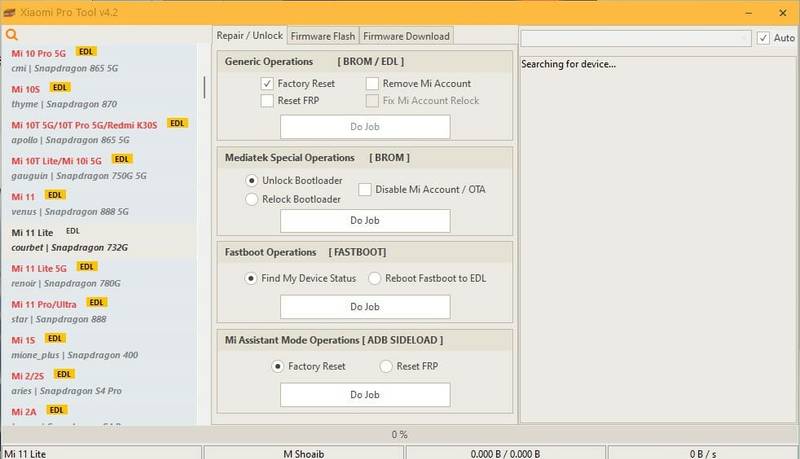Enable the Remove Mi Account checkbox

(372, 83)
